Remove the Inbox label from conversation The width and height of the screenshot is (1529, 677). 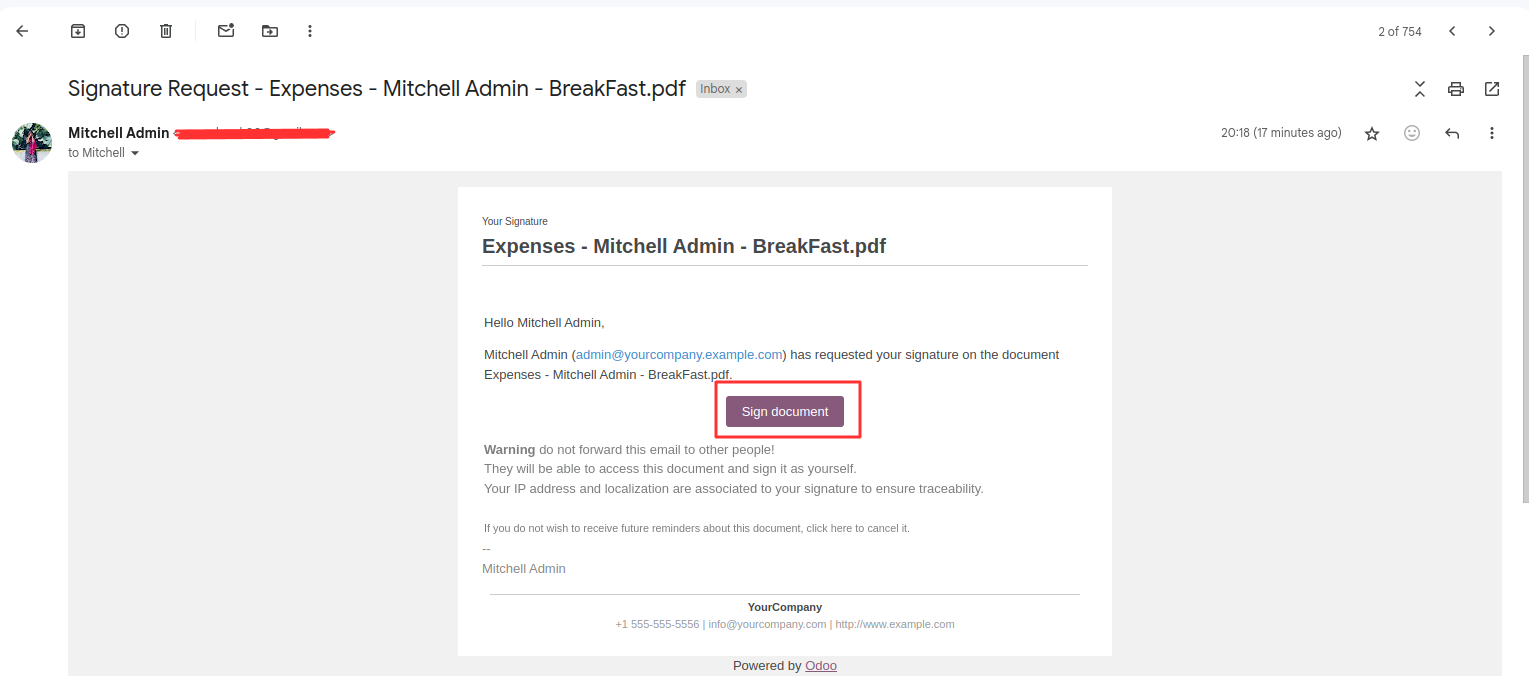739,90
